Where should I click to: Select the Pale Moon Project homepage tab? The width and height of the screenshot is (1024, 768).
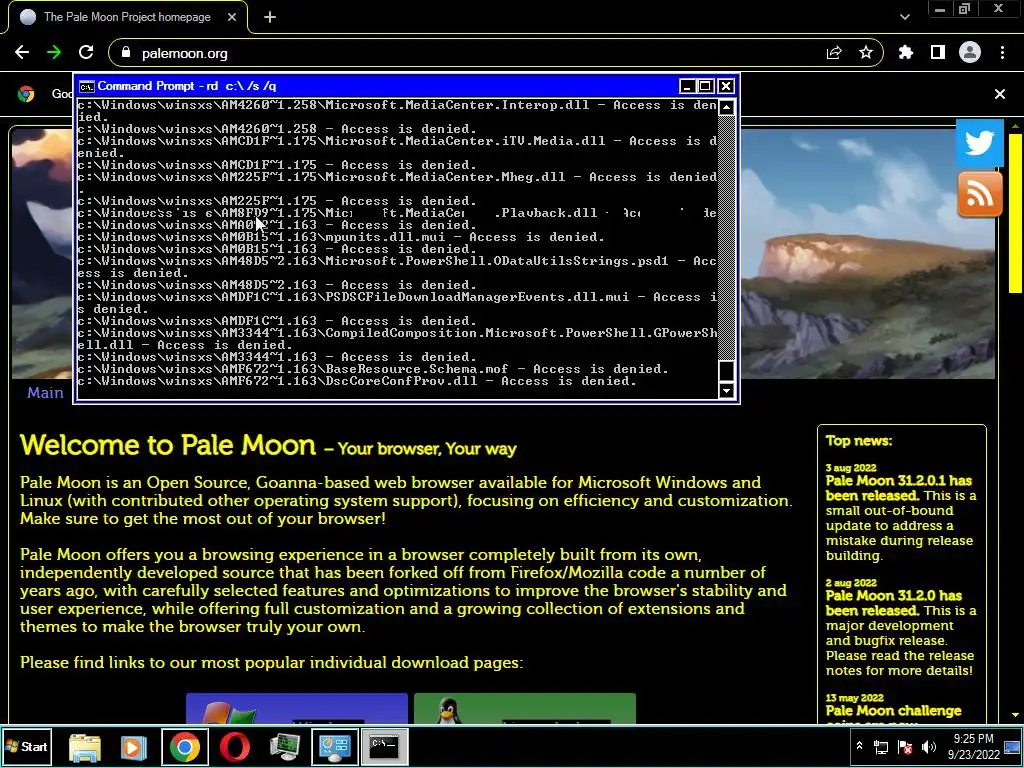(127, 18)
